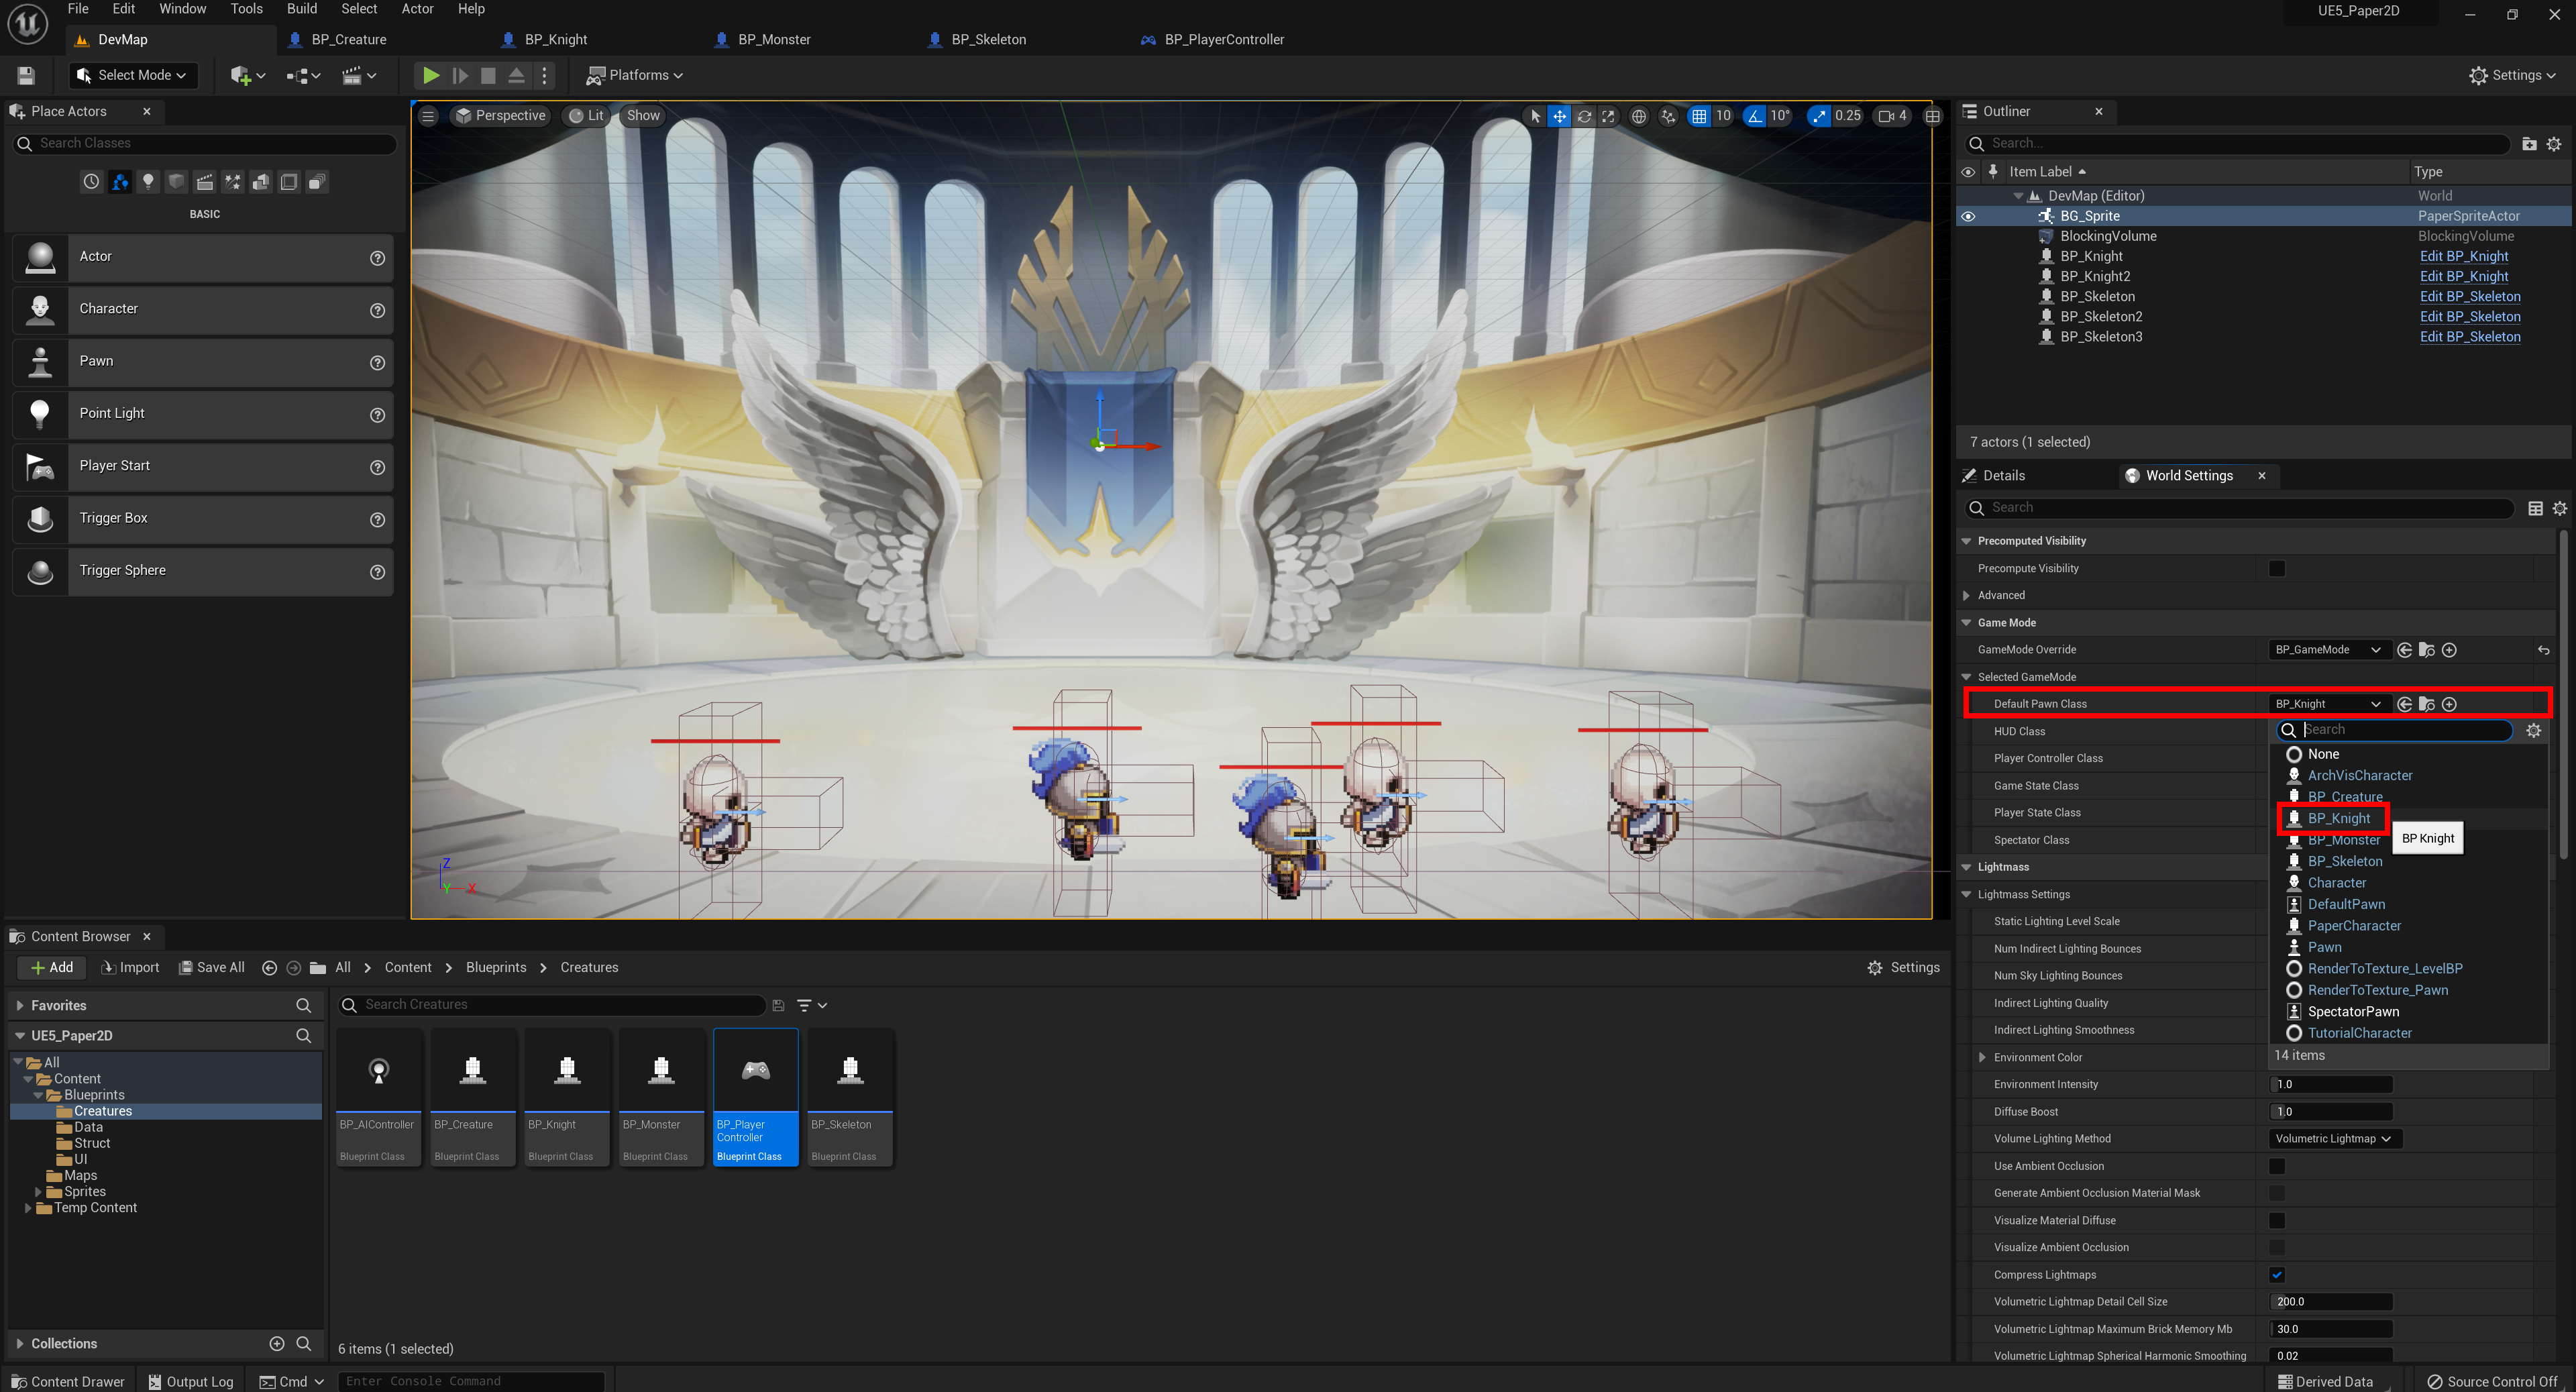Image resolution: width=2576 pixels, height=1392 pixels.
Task: Toggle grid snapping icon in viewport
Action: [x=1699, y=116]
